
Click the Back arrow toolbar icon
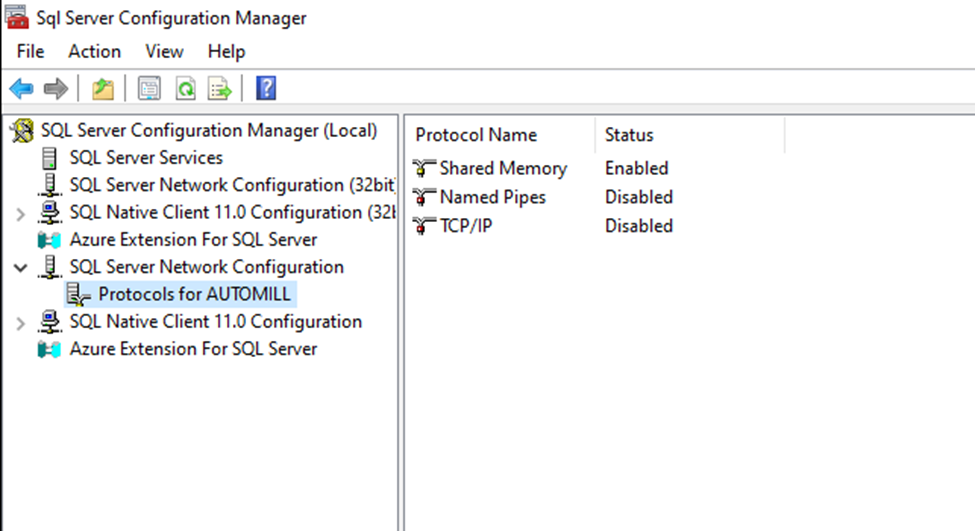click(21, 88)
